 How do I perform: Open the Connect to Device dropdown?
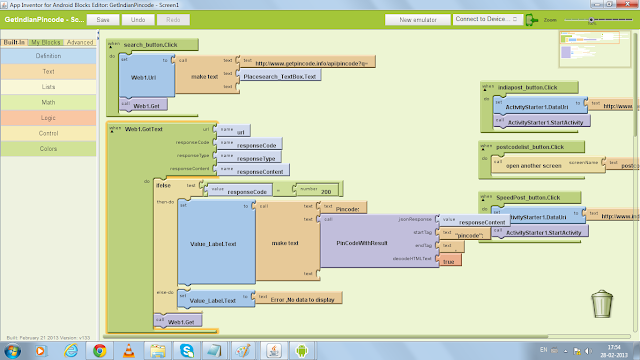[487, 19]
